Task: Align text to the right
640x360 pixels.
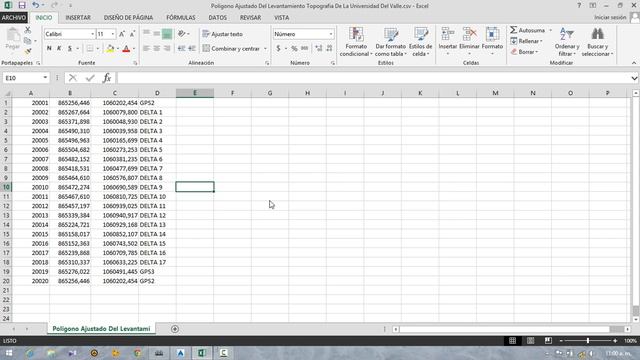Action: click(x=167, y=49)
